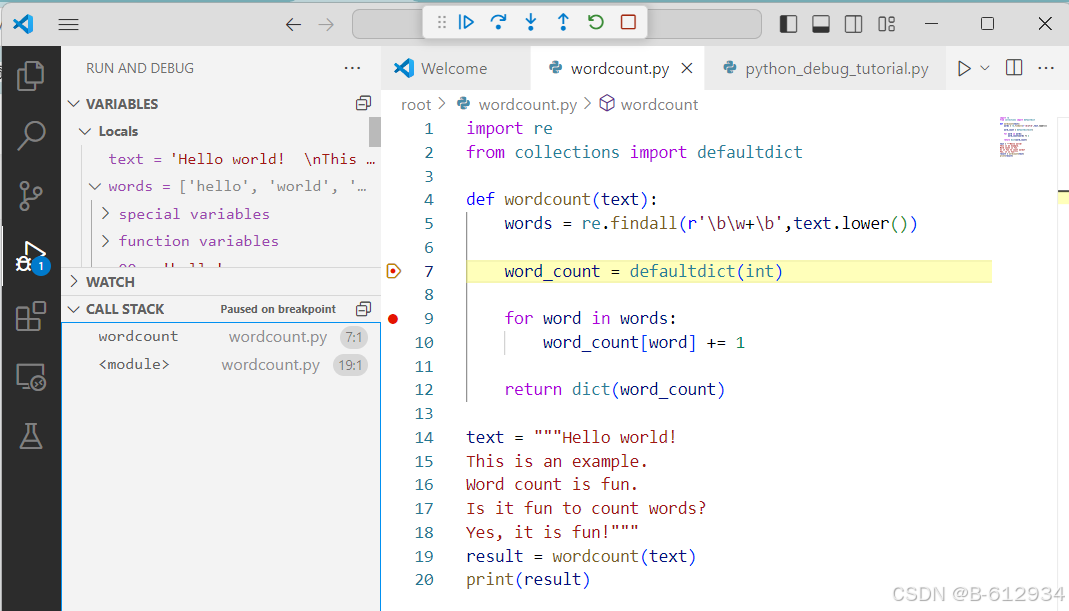Toggle the primary side bar layout
The height and width of the screenshot is (611, 1069).
[x=788, y=24]
